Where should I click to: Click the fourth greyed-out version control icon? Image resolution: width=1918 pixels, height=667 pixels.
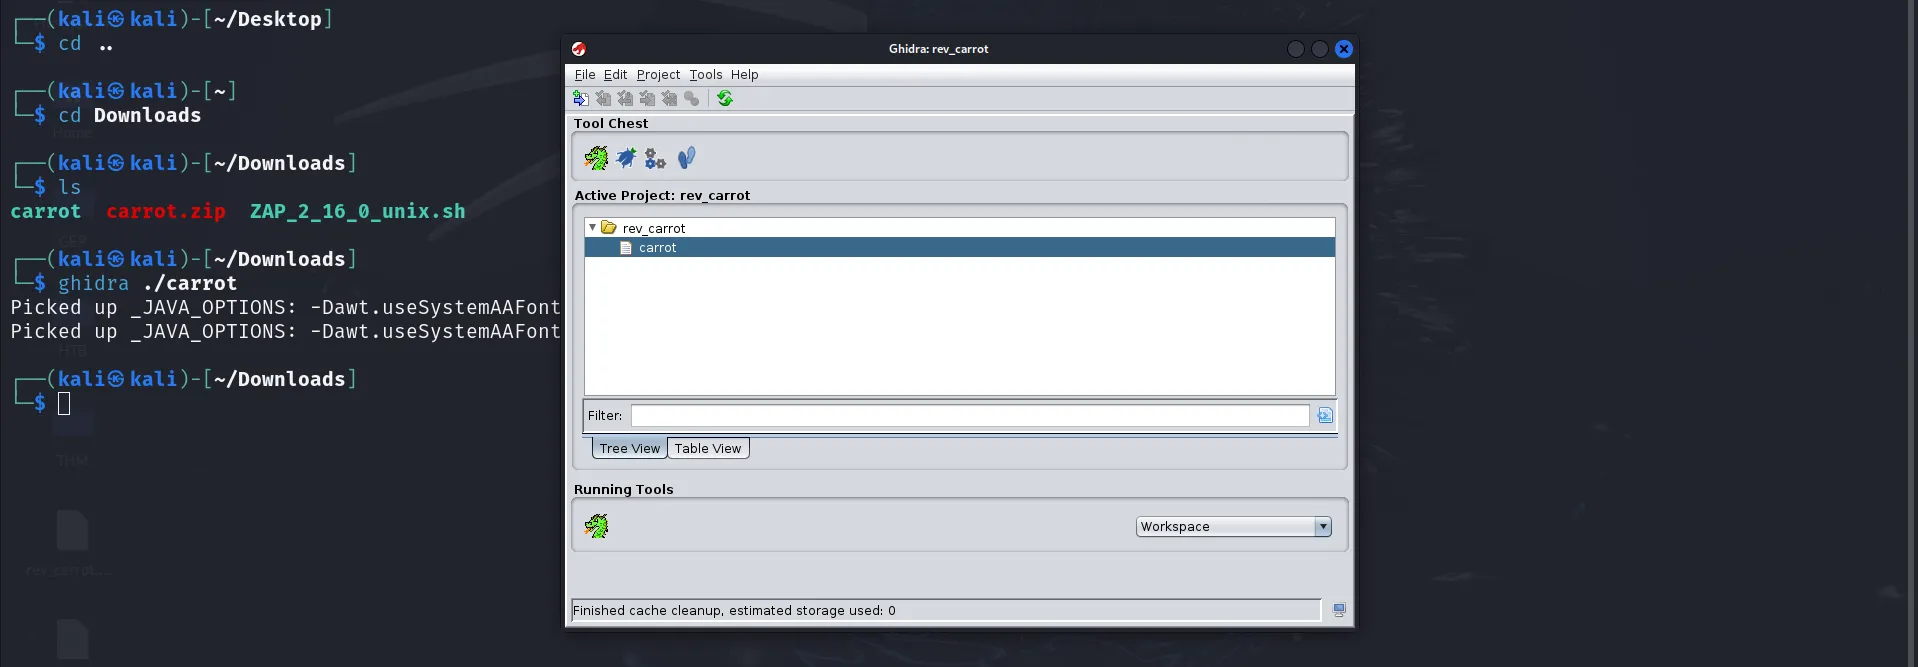tap(669, 98)
